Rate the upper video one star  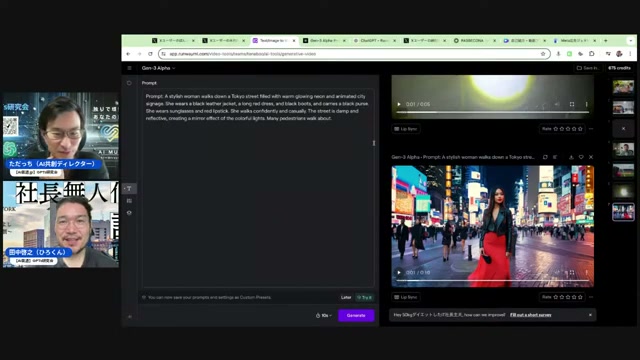click(x=556, y=129)
